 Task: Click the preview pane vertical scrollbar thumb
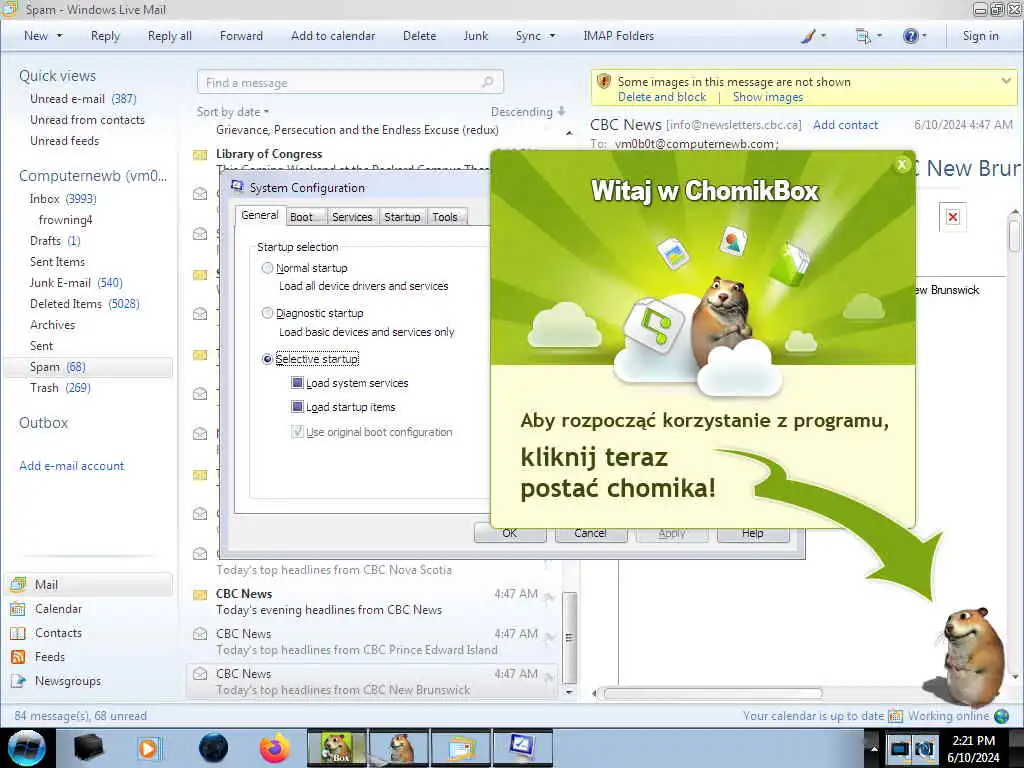pos(1014,236)
